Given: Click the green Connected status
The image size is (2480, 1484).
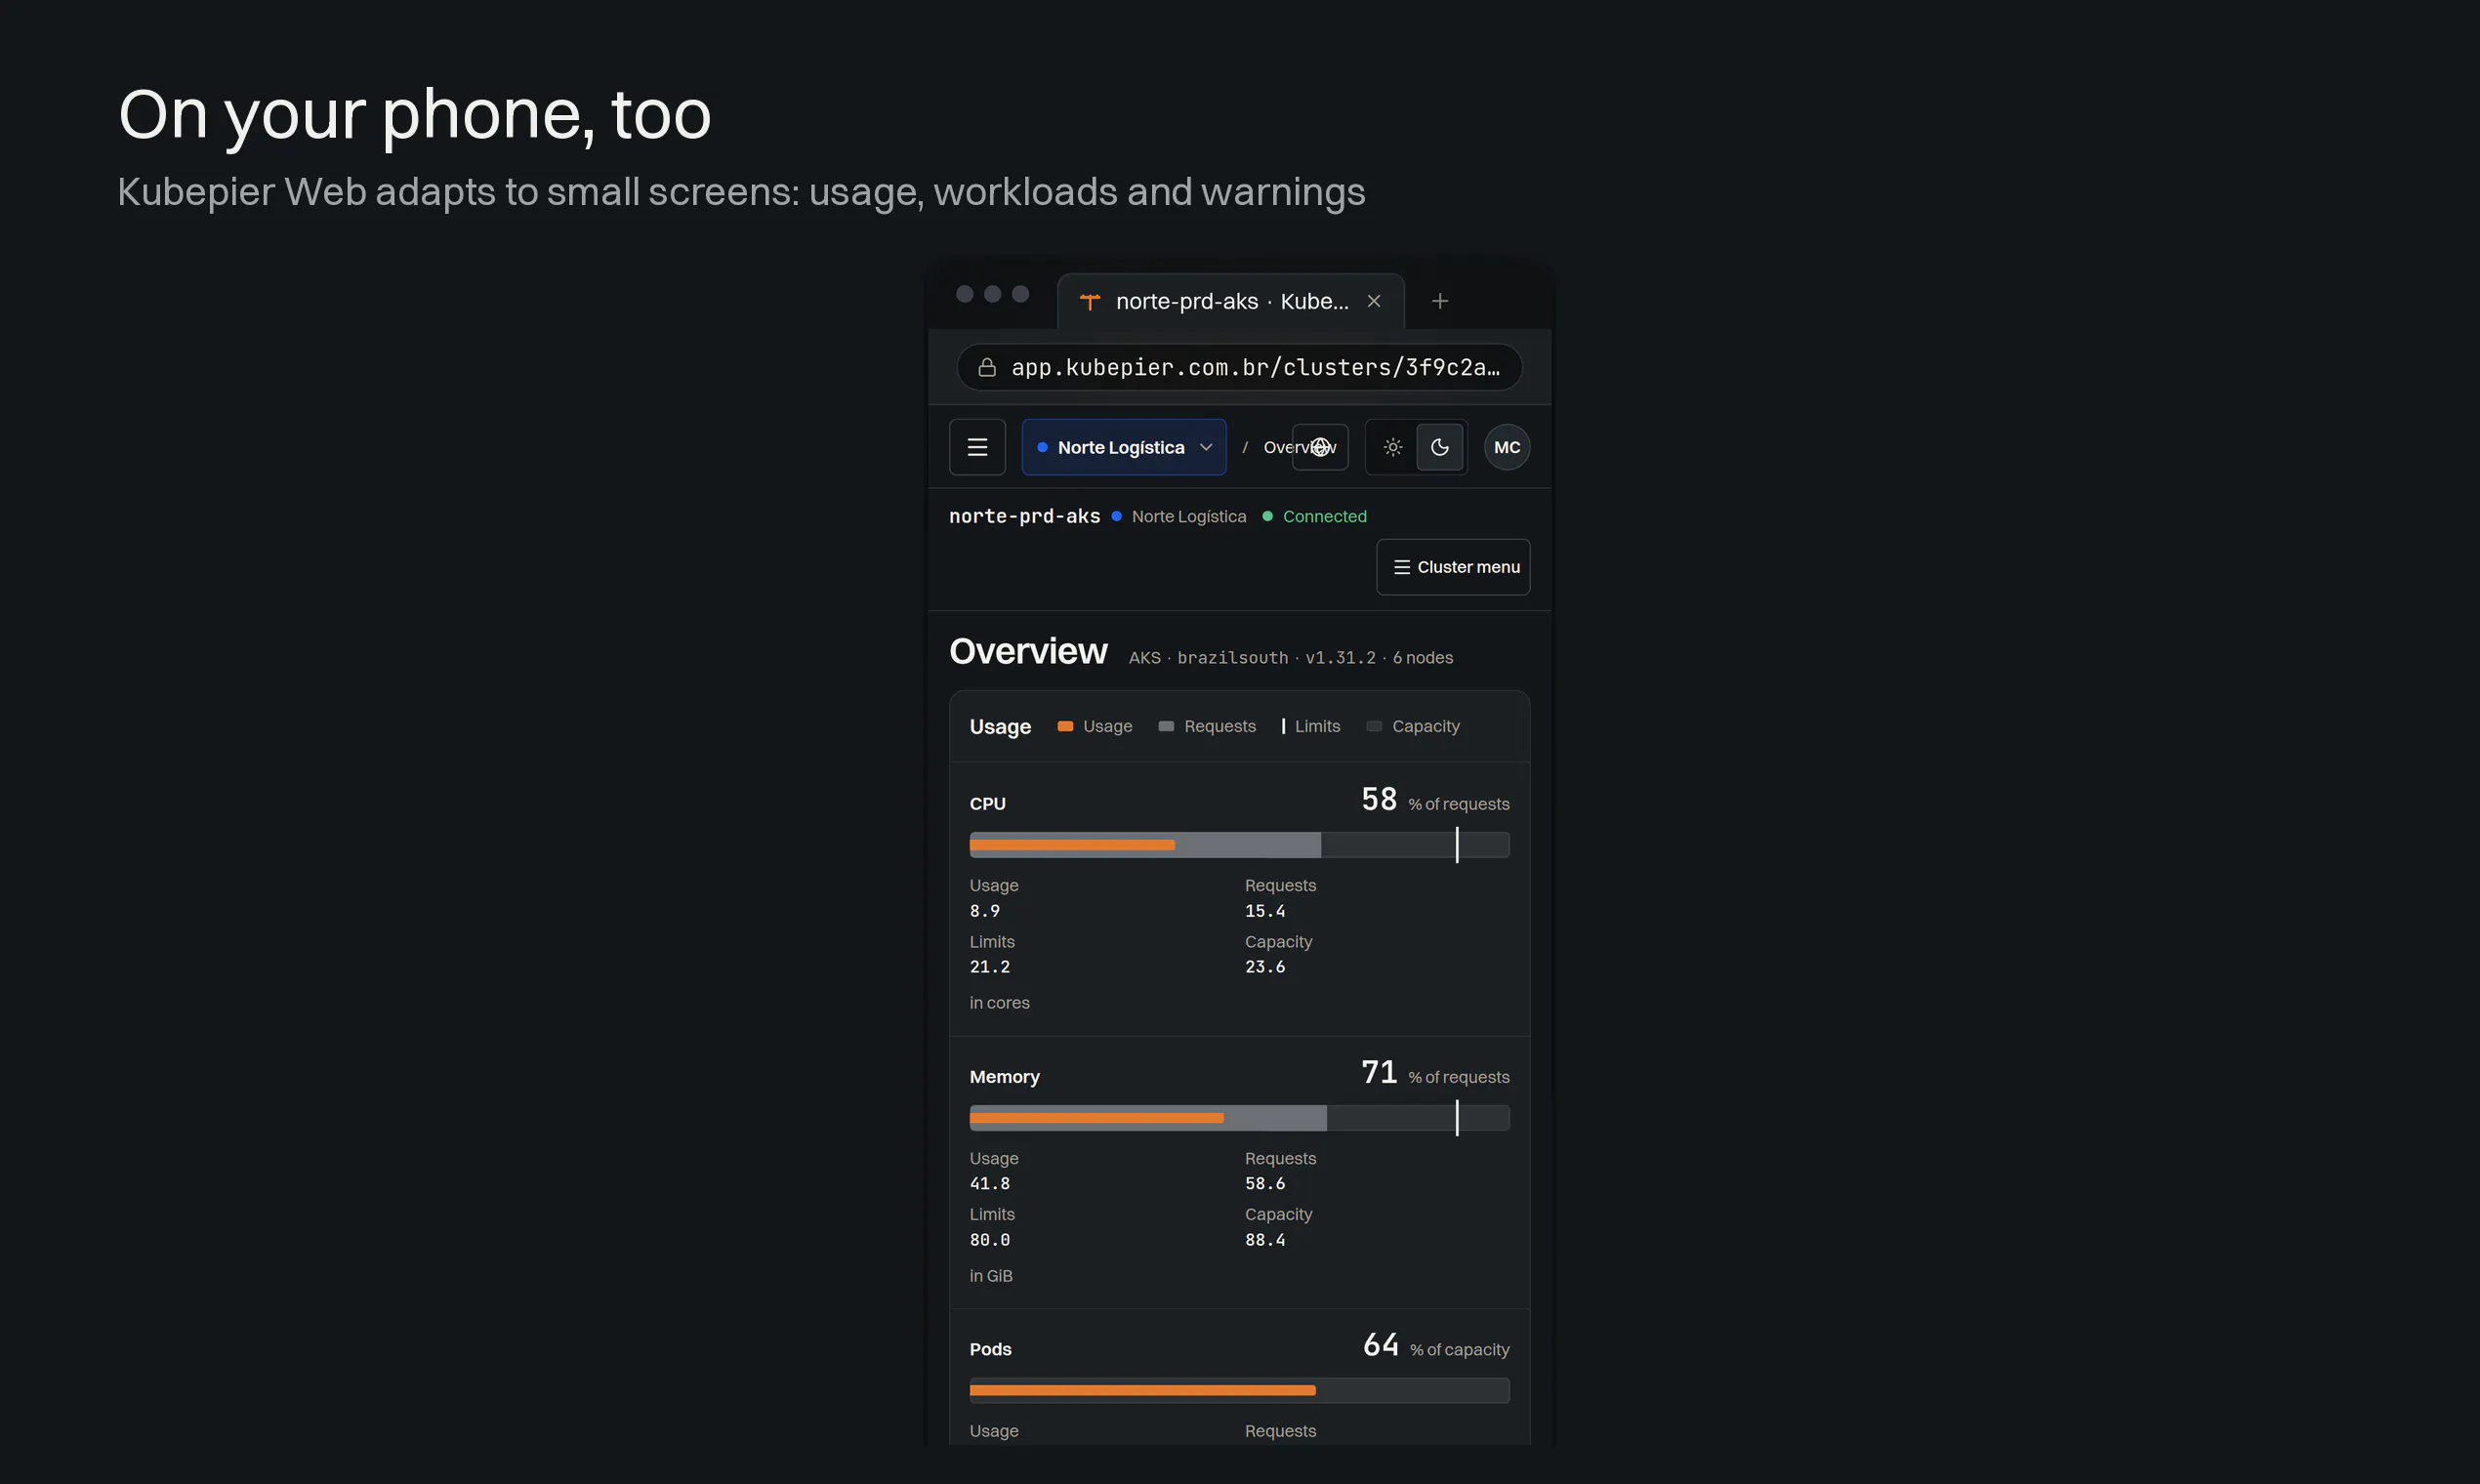Looking at the screenshot, I should [x=1314, y=516].
